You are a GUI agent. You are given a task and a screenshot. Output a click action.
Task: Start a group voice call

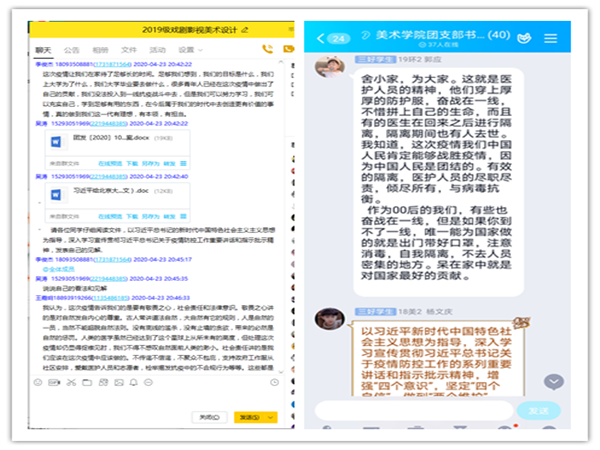(267, 48)
